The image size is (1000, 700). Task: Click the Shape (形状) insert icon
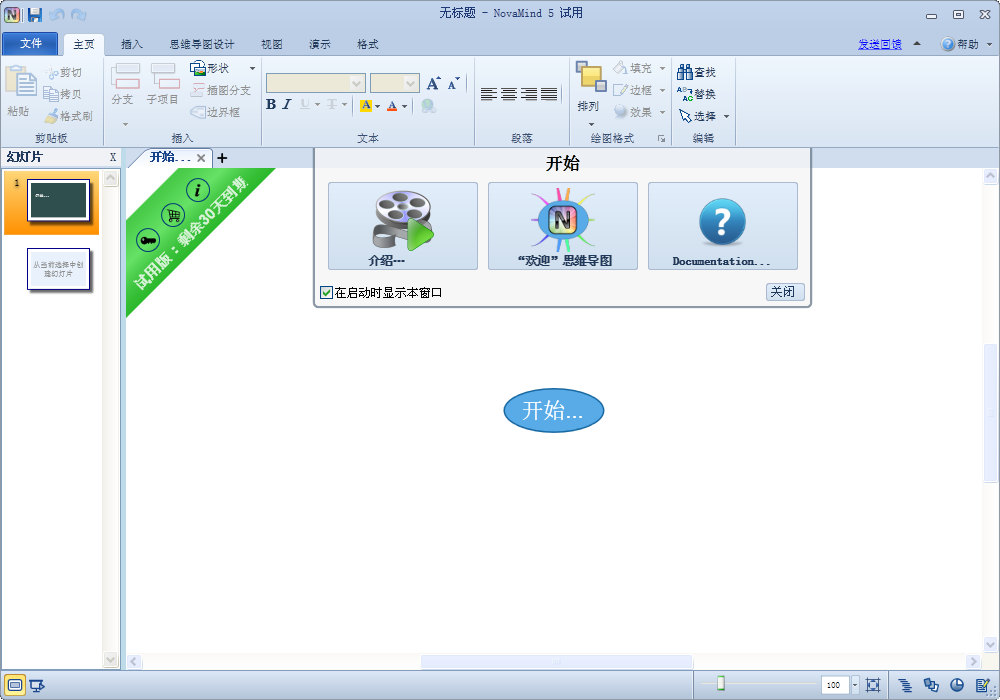click(x=198, y=68)
